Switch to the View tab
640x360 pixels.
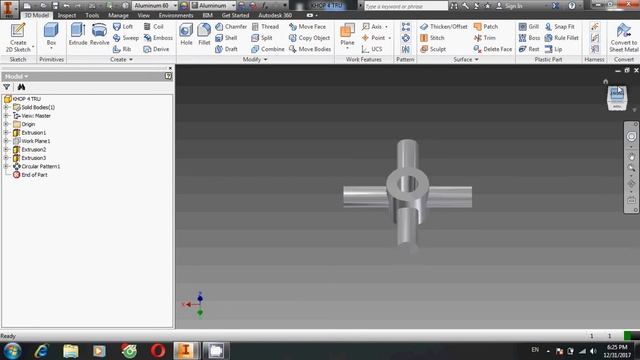[144, 16]
